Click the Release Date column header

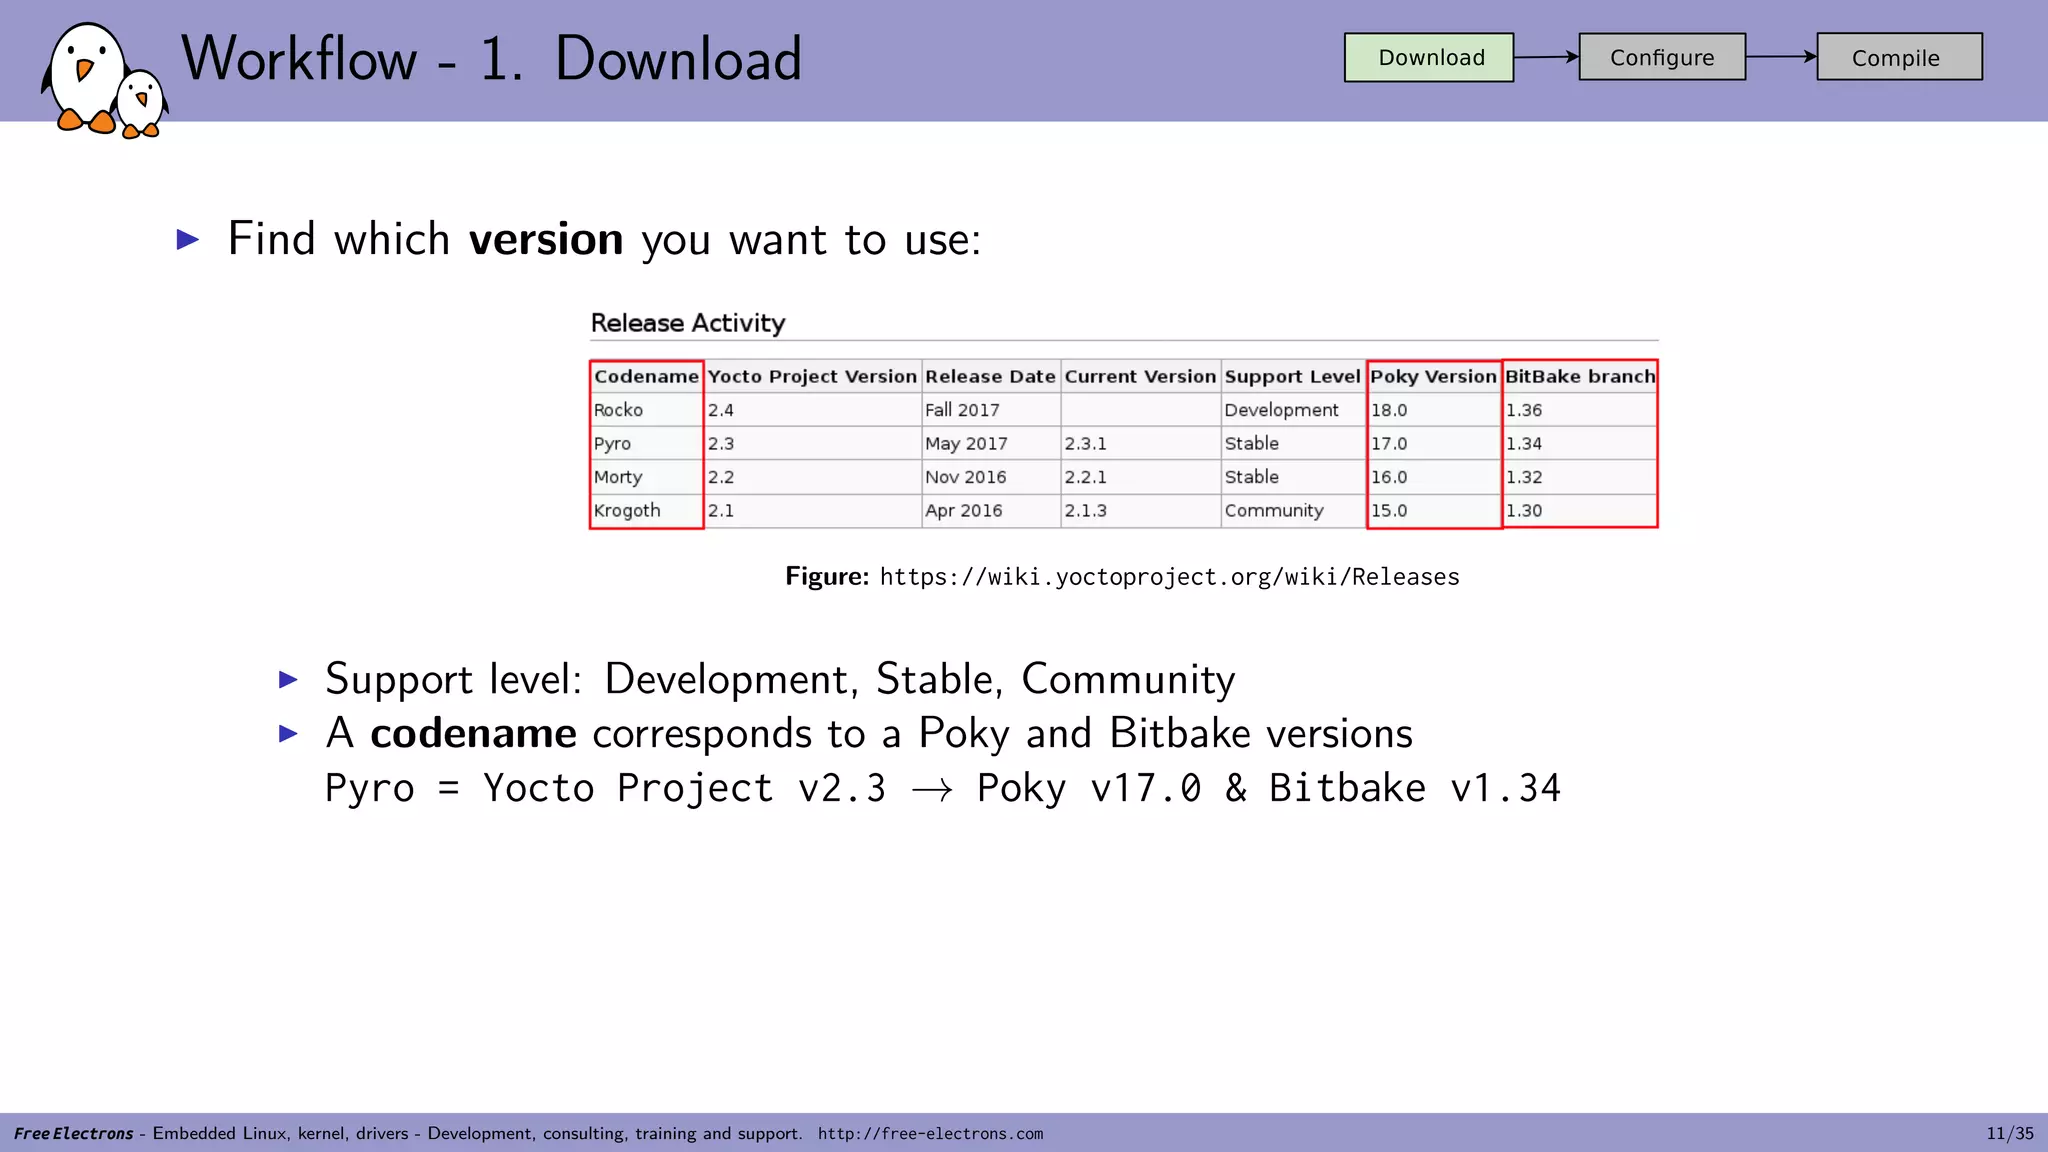pos(990,376)
